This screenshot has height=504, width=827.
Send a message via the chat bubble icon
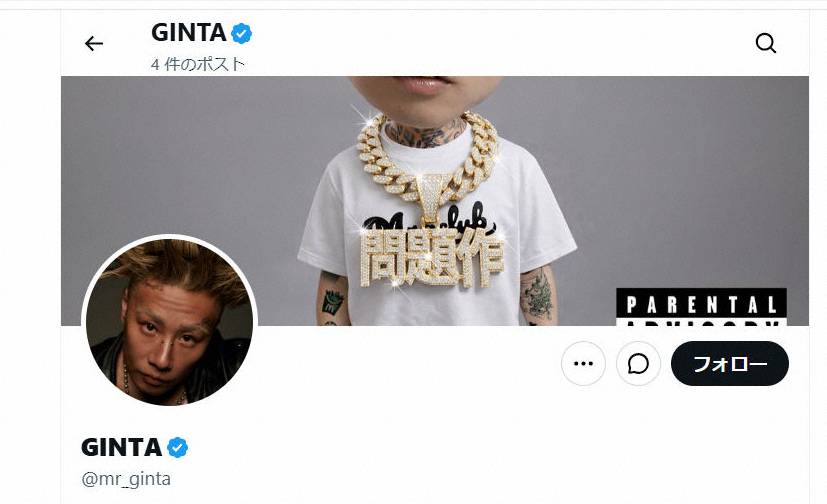coord(638,363)
